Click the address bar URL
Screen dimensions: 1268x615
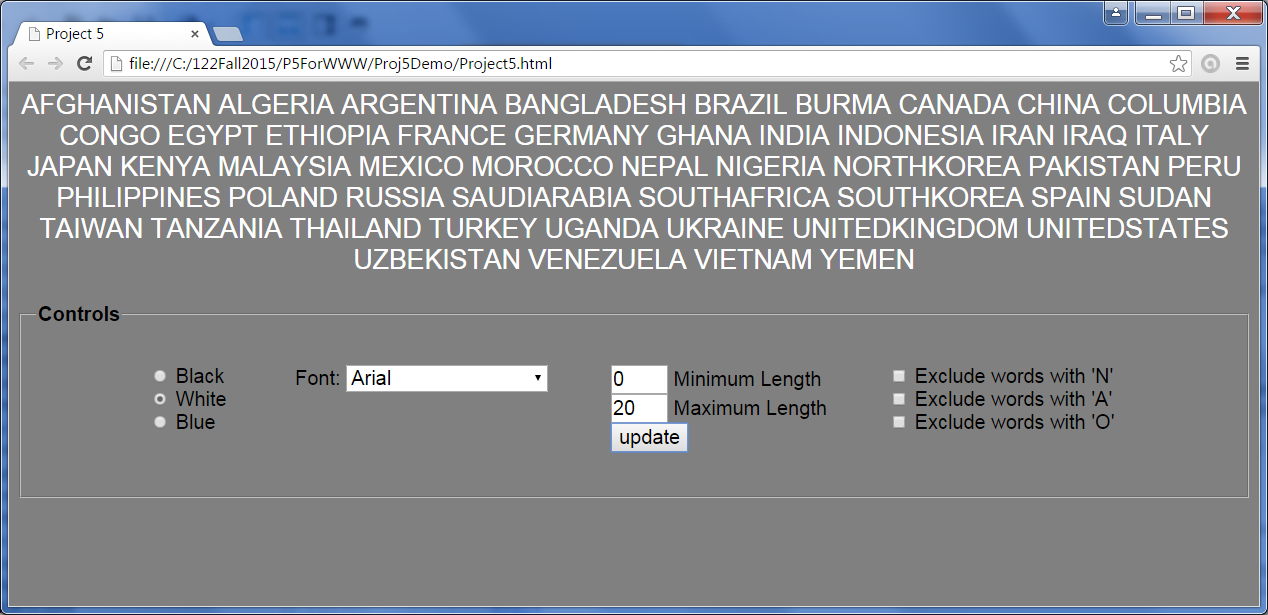[341, 64]
